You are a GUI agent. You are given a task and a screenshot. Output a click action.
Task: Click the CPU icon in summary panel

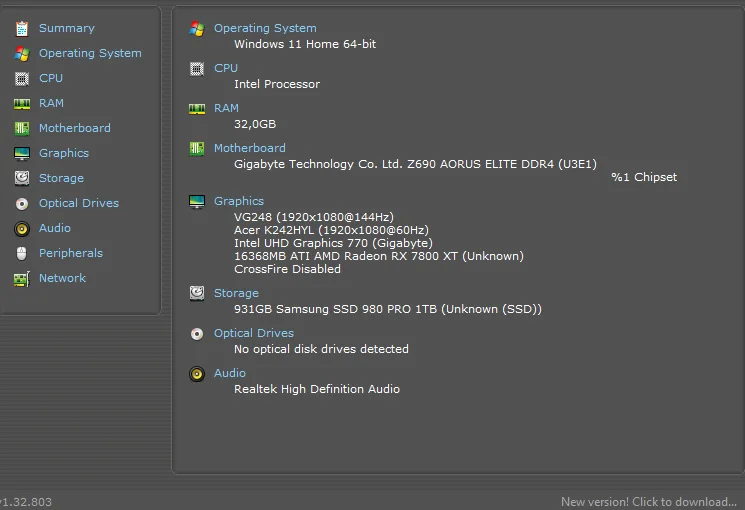click(x=197, y=69)
